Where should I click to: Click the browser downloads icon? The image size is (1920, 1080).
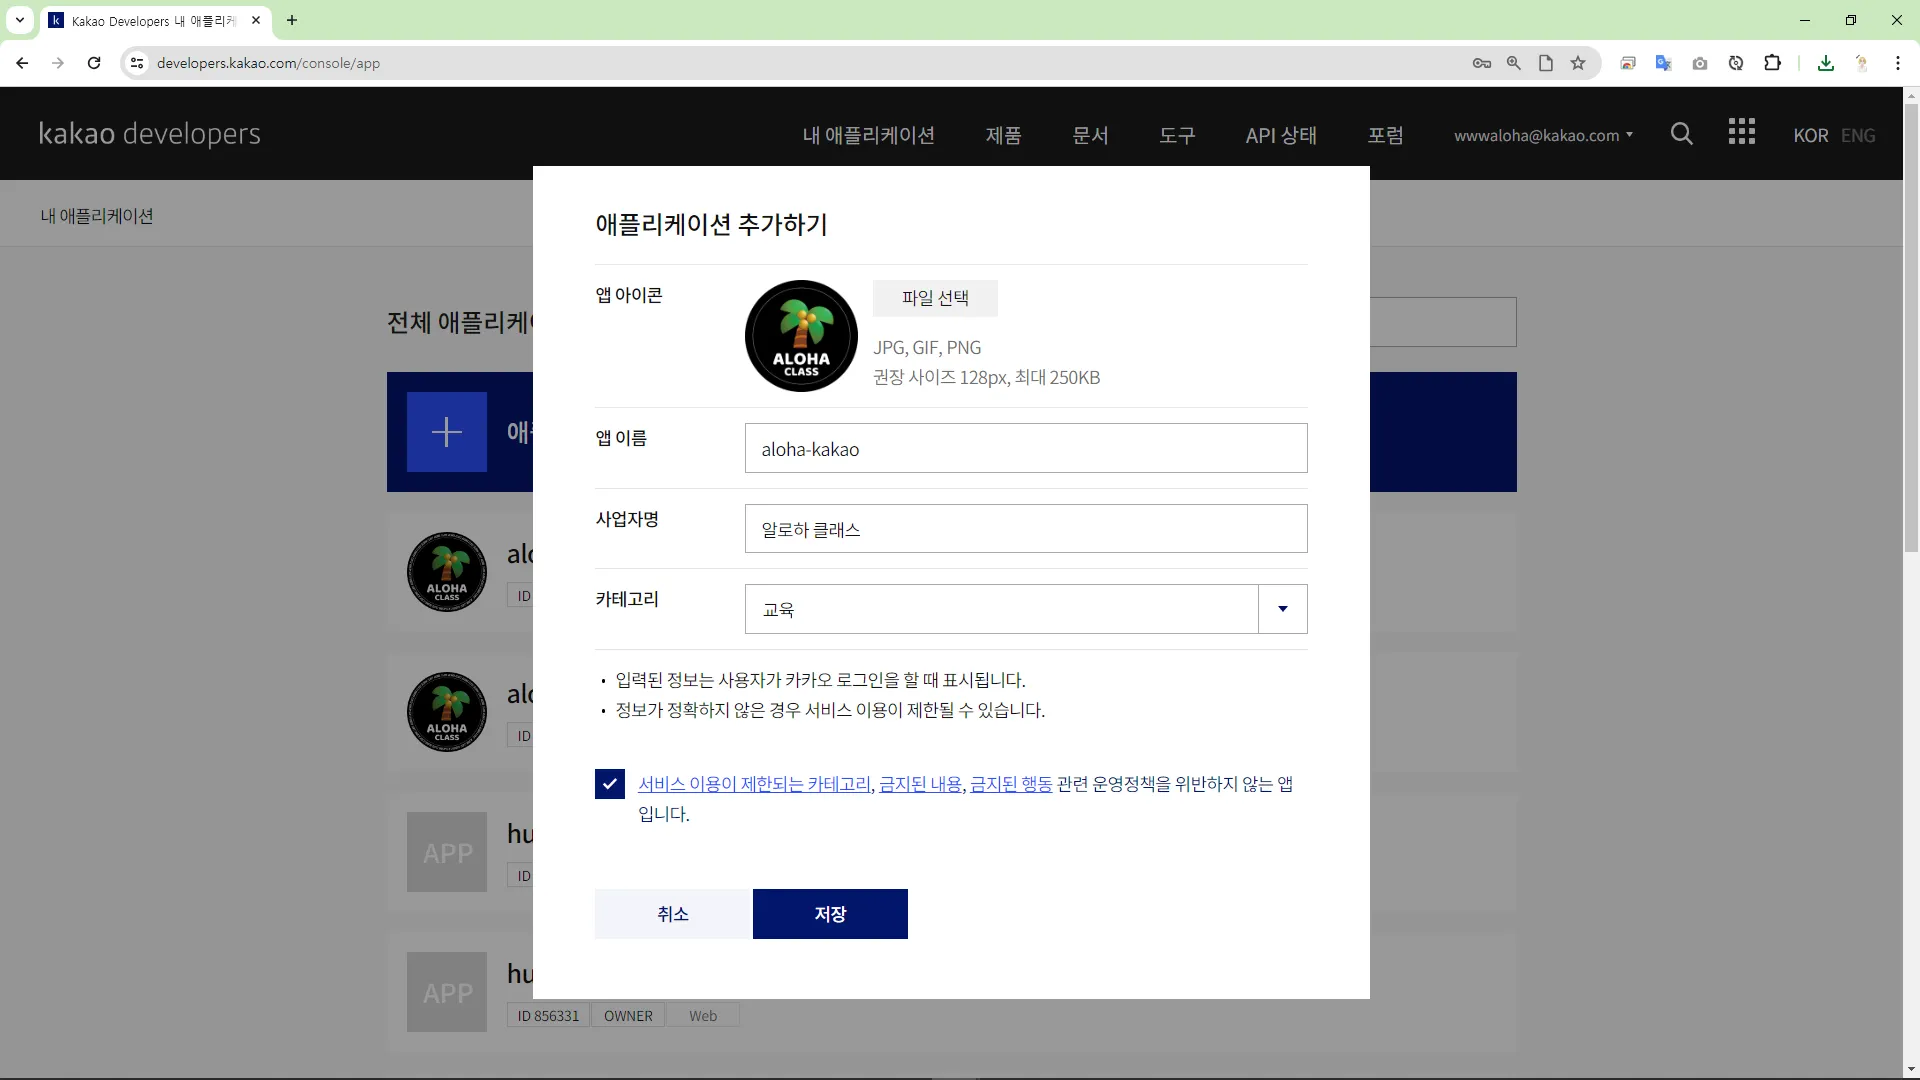tap(1826, 63)
